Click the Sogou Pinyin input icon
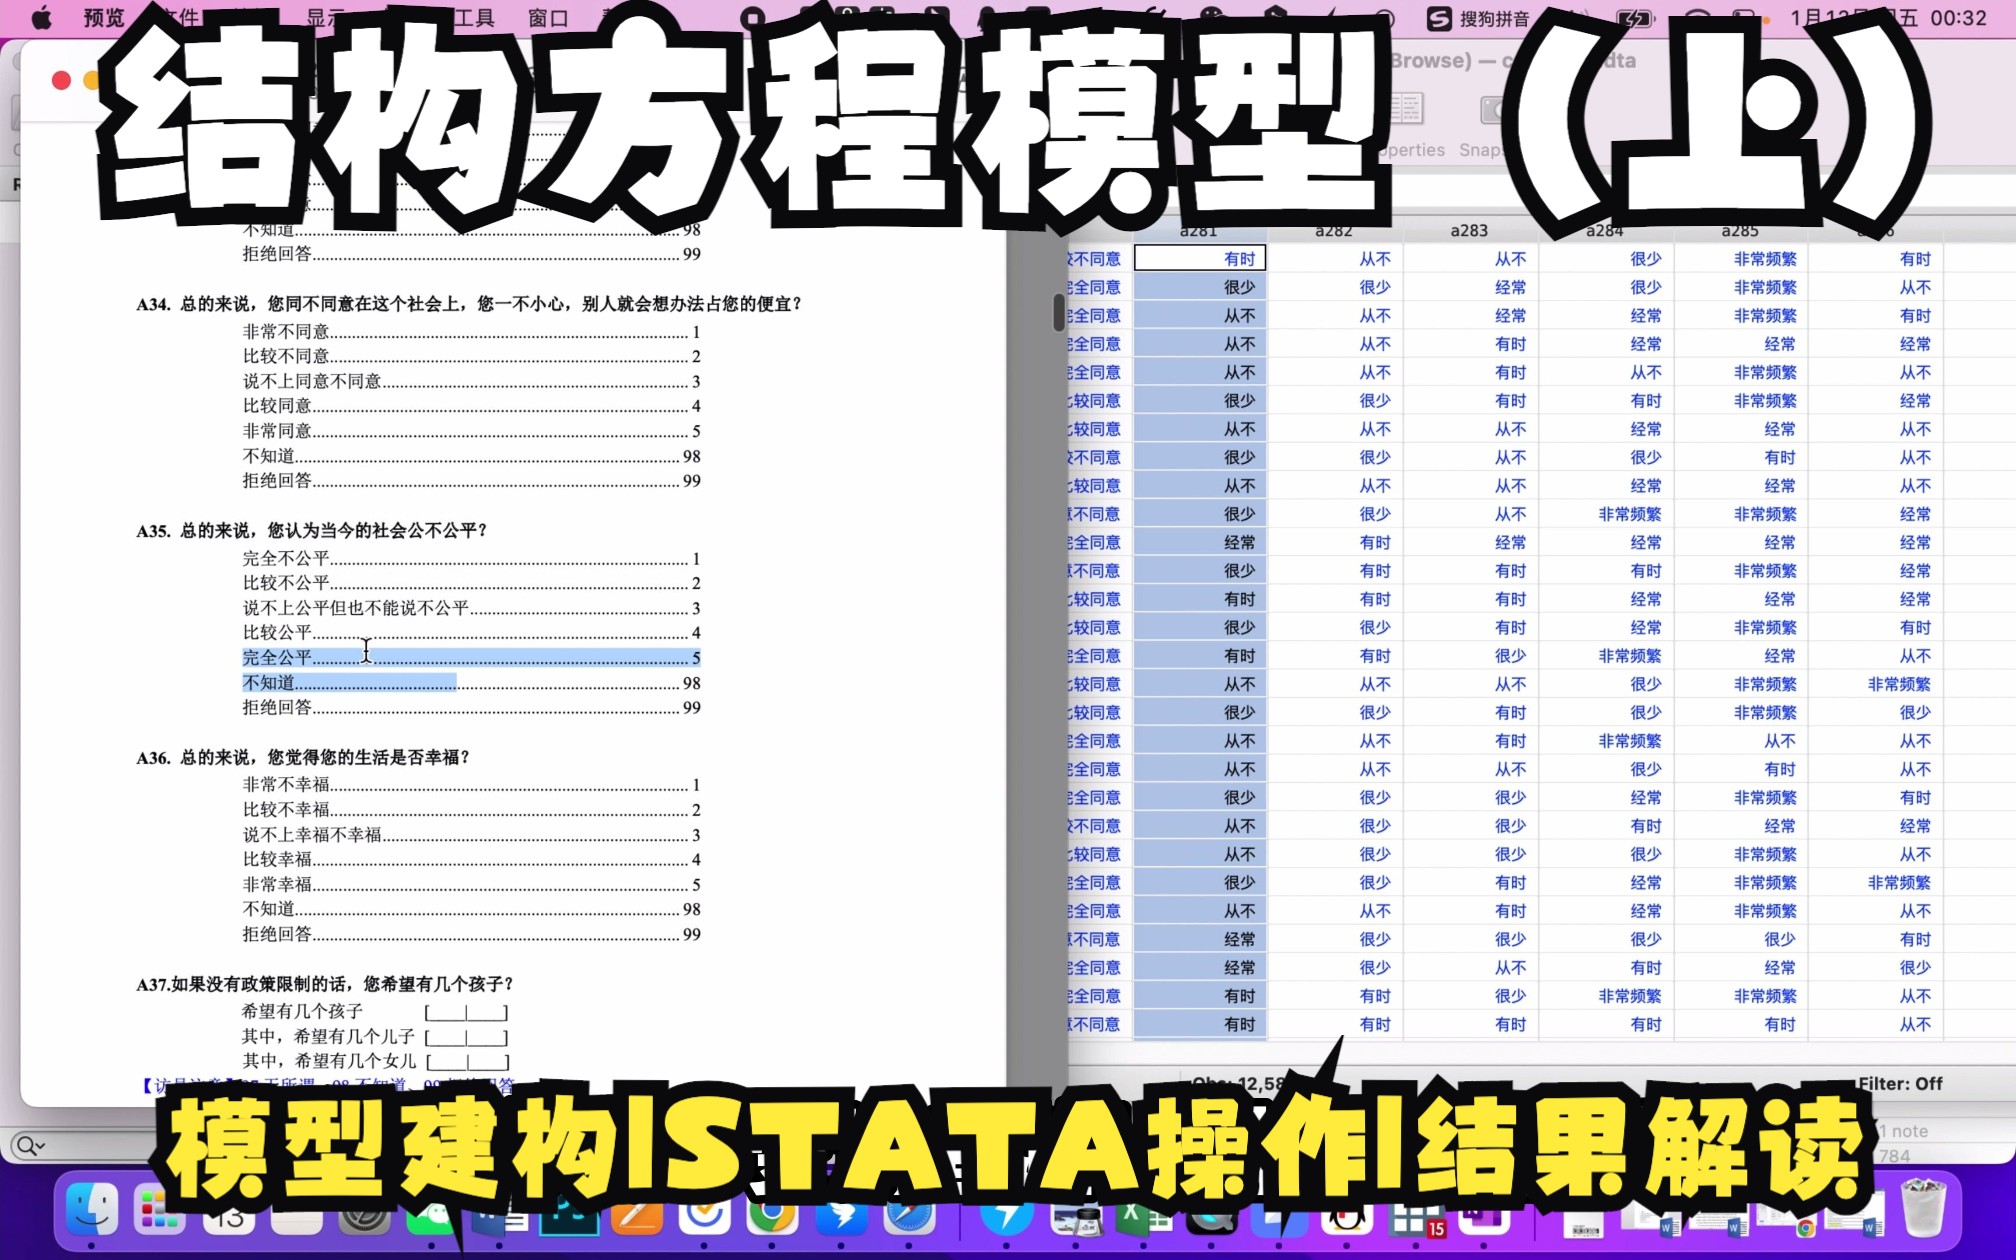Image resolution: width=2016 pixels, height=1260 pixels. [1439, 18]
